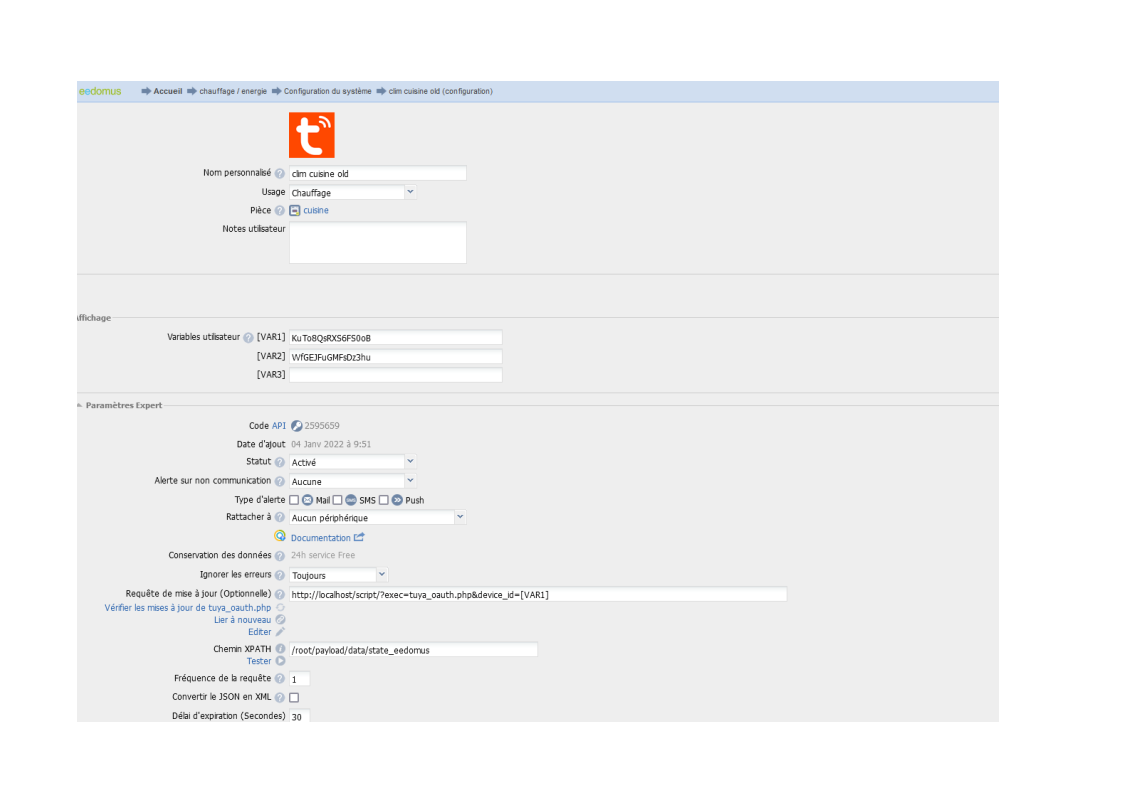Go to Accueil in the breadcrumb
The height and width of the screenshot is (793, 1122).
(167, 91)
